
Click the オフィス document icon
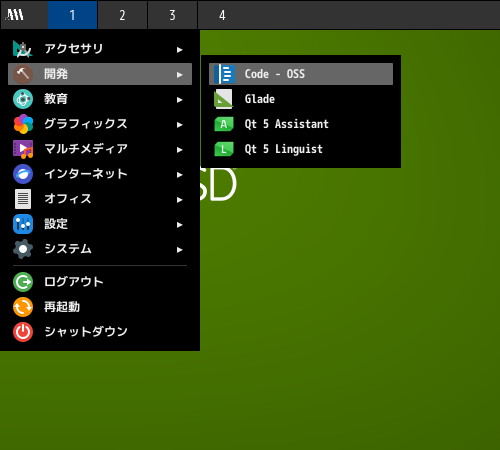23,199
